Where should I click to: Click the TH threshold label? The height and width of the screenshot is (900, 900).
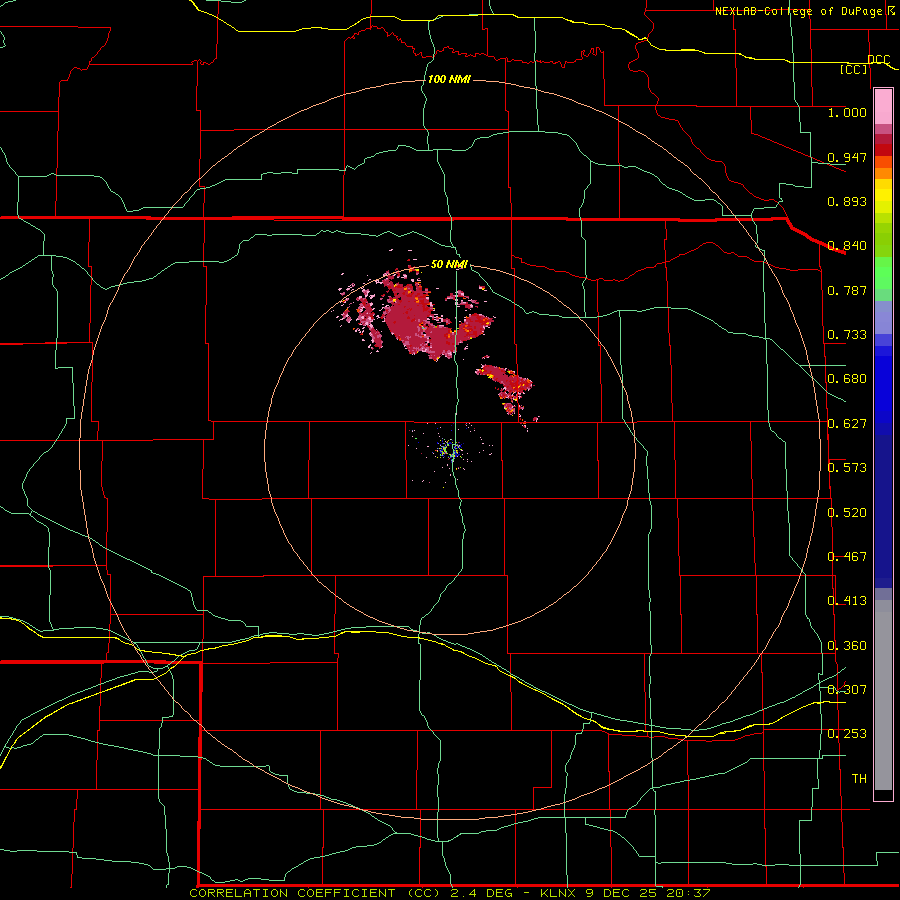click(859, 779)
